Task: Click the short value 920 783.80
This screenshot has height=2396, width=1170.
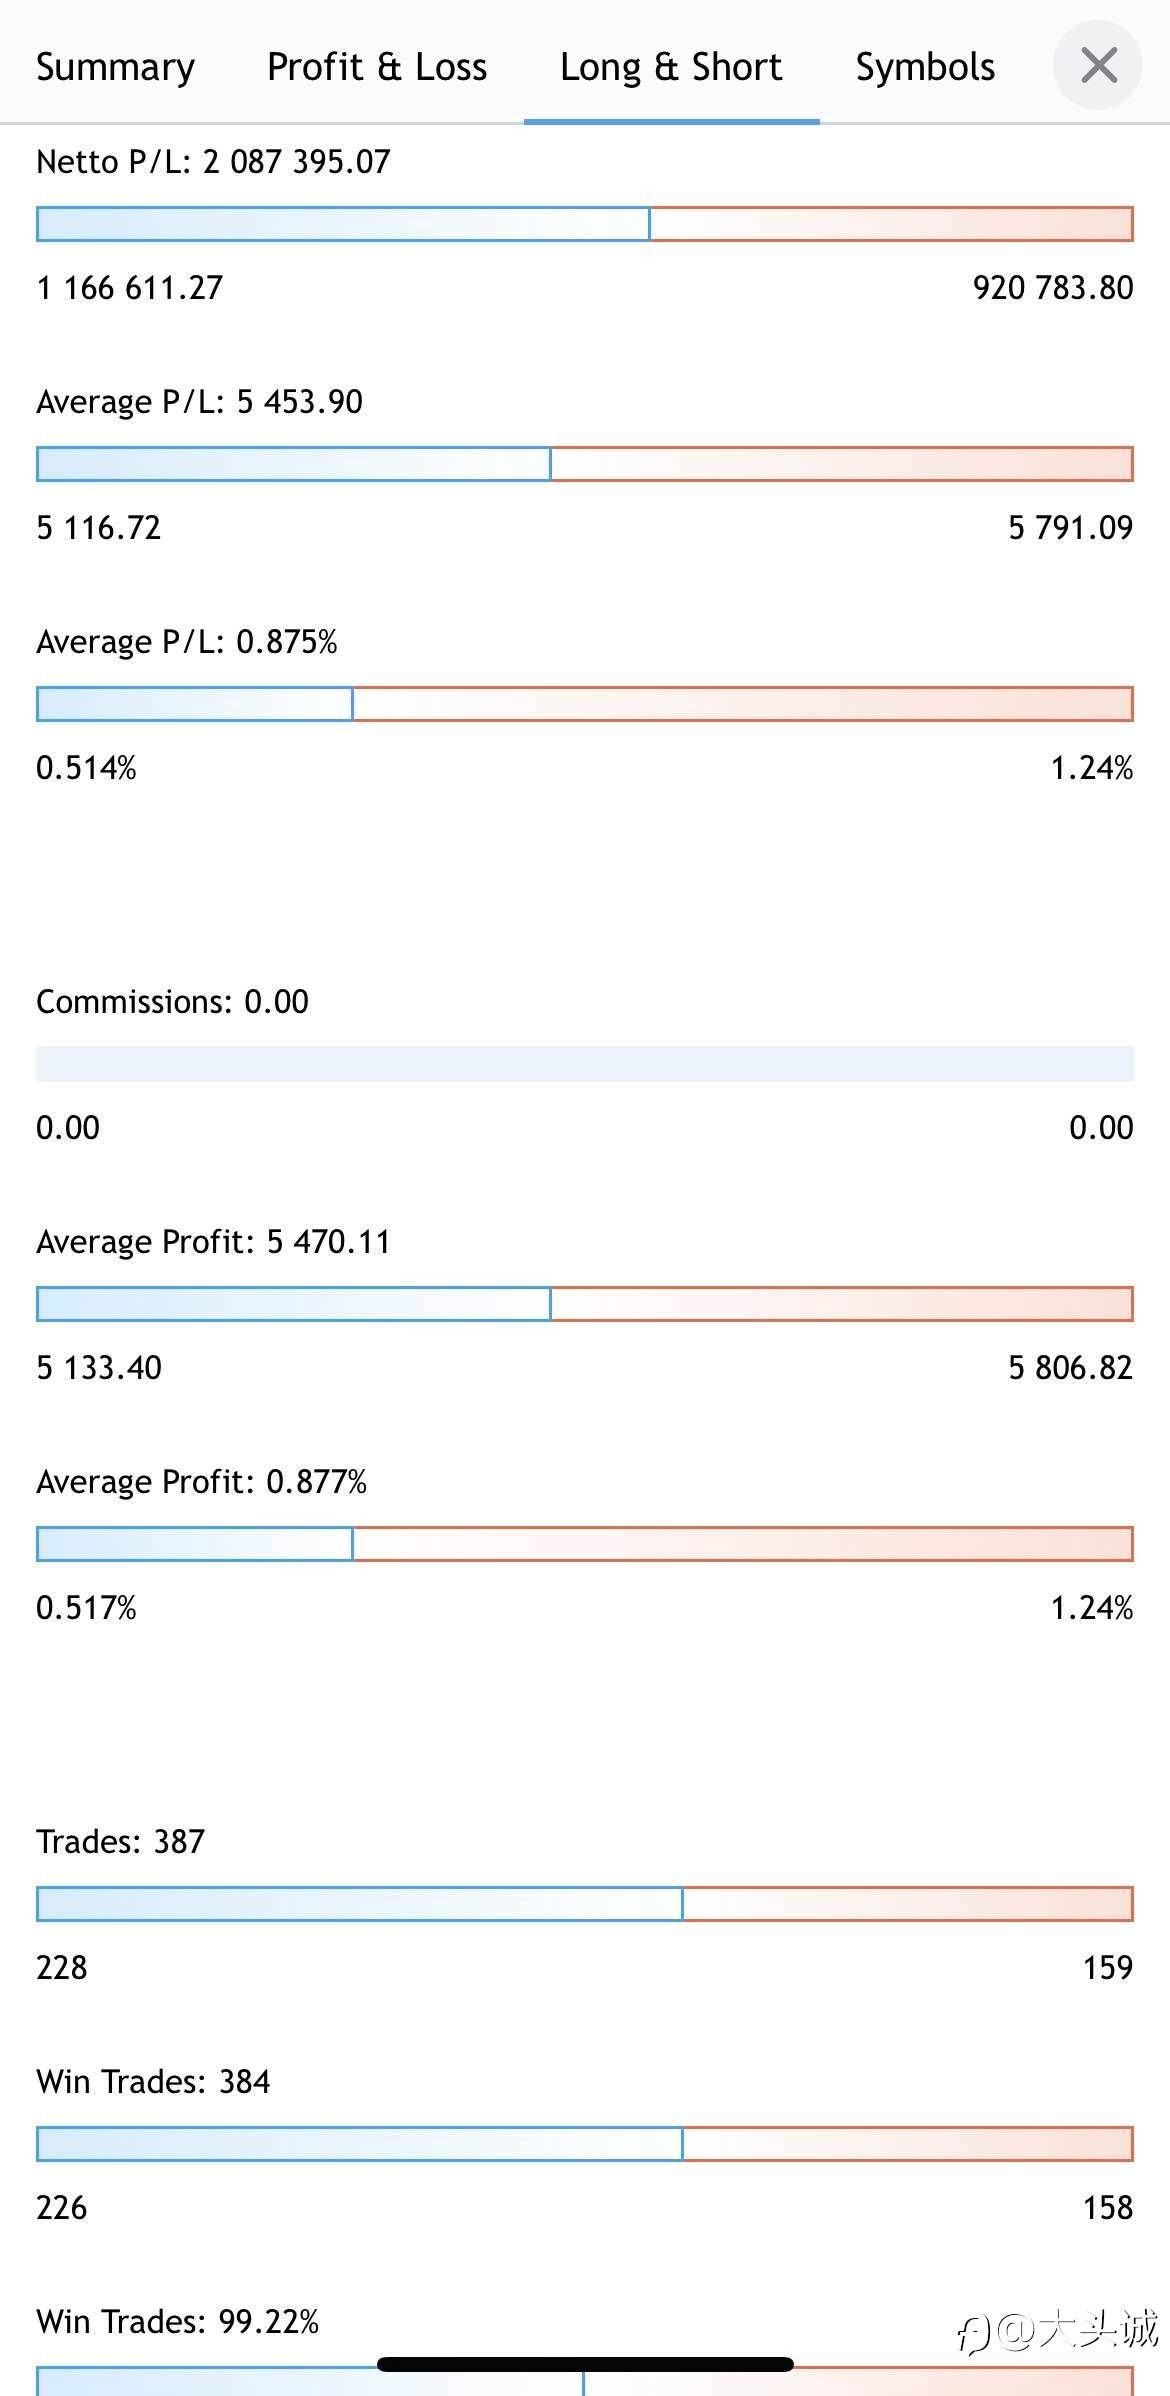Action: (1053, 288)
